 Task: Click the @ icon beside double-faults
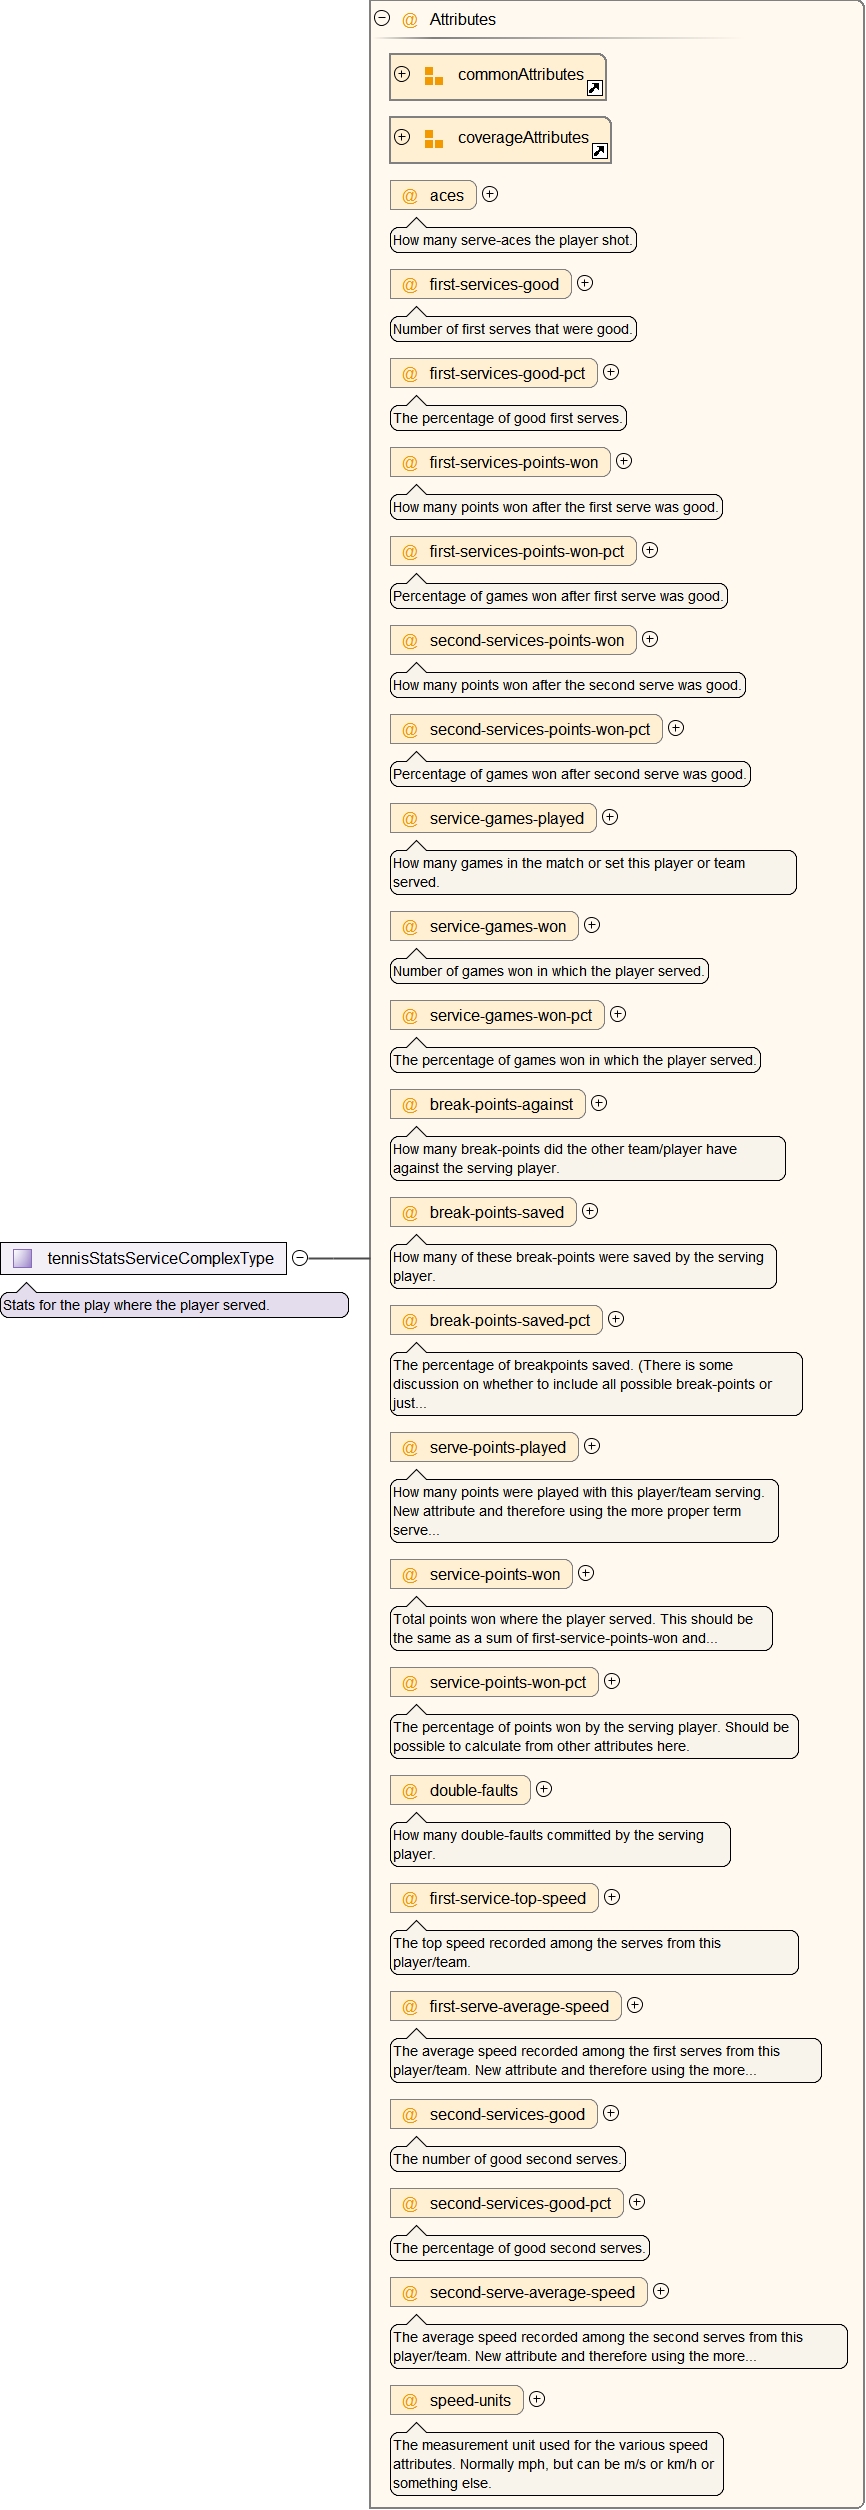(x=410, y=1791)
